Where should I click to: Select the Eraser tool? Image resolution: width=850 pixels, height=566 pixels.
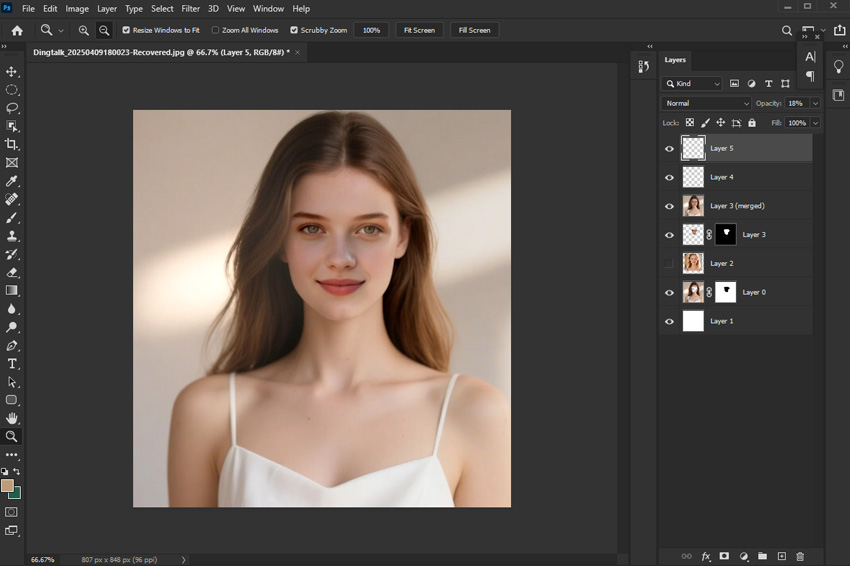pos(11,272)
